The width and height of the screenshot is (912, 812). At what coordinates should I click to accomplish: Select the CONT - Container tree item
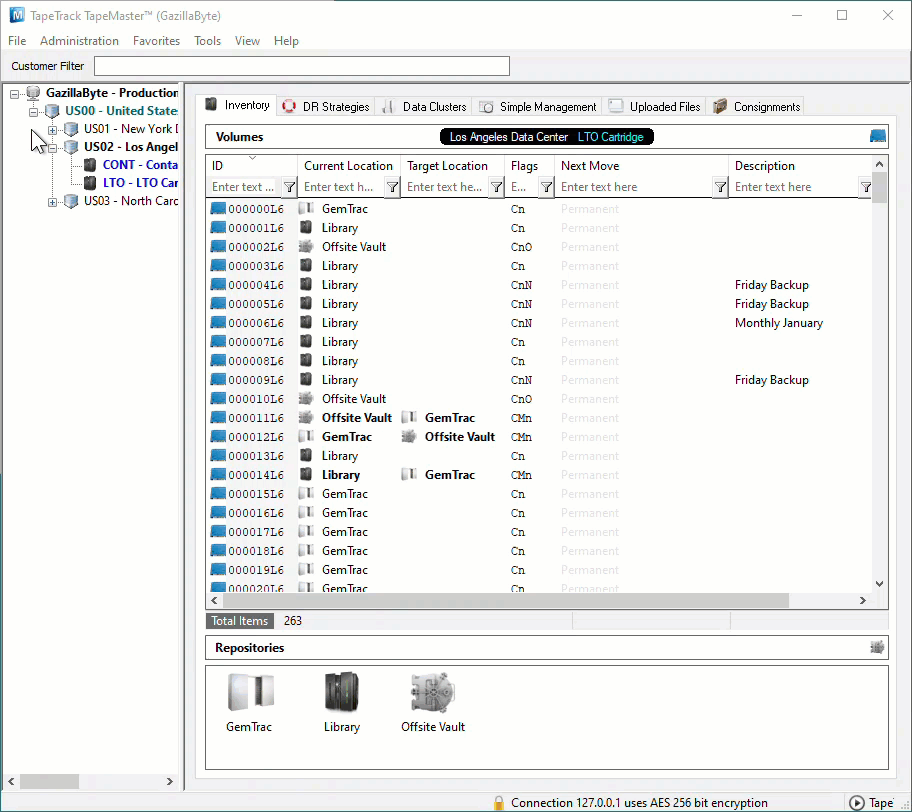140,165
